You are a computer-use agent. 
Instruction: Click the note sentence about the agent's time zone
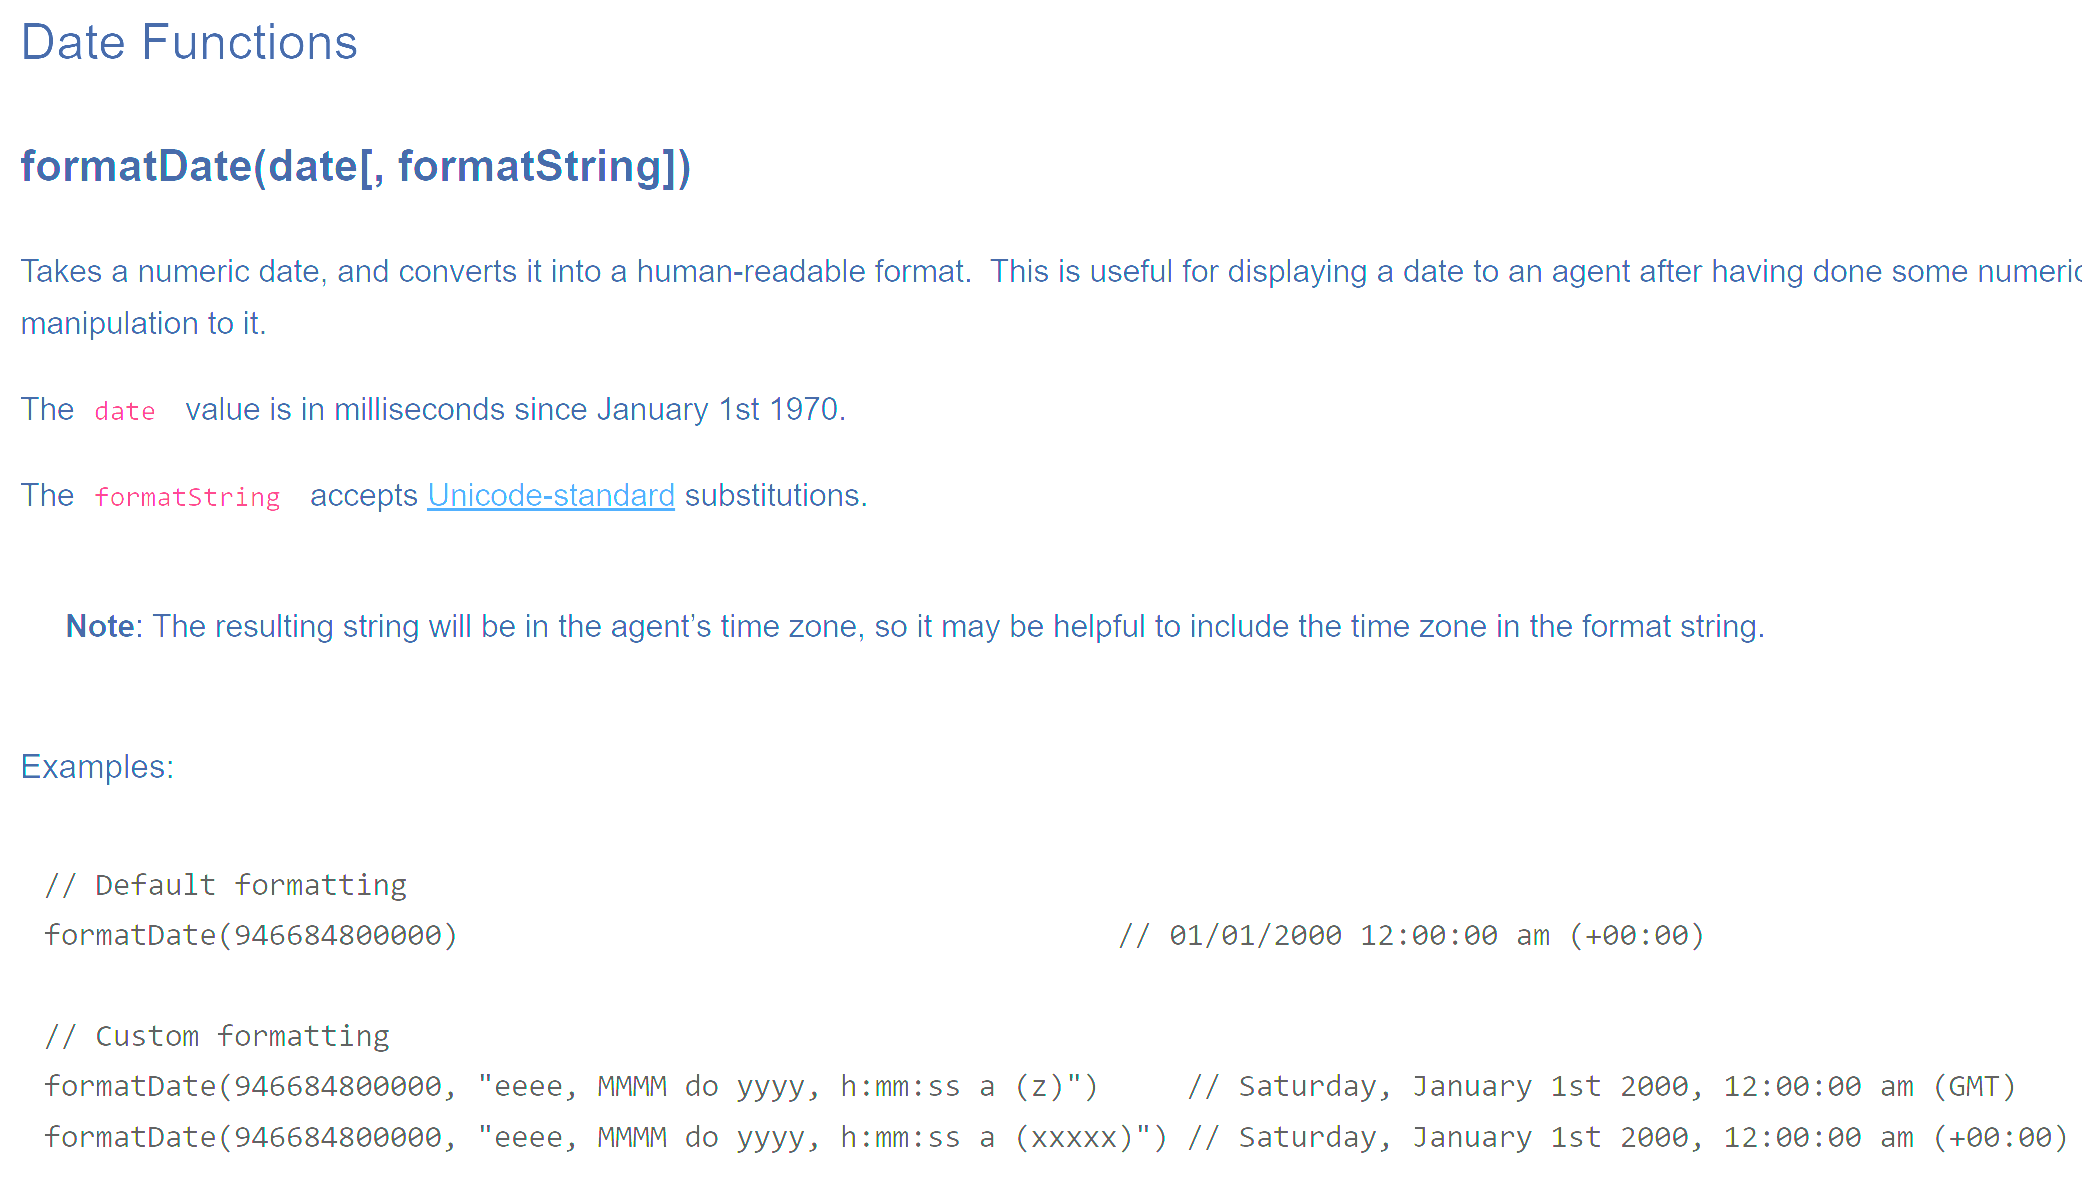tap(958, 626)
